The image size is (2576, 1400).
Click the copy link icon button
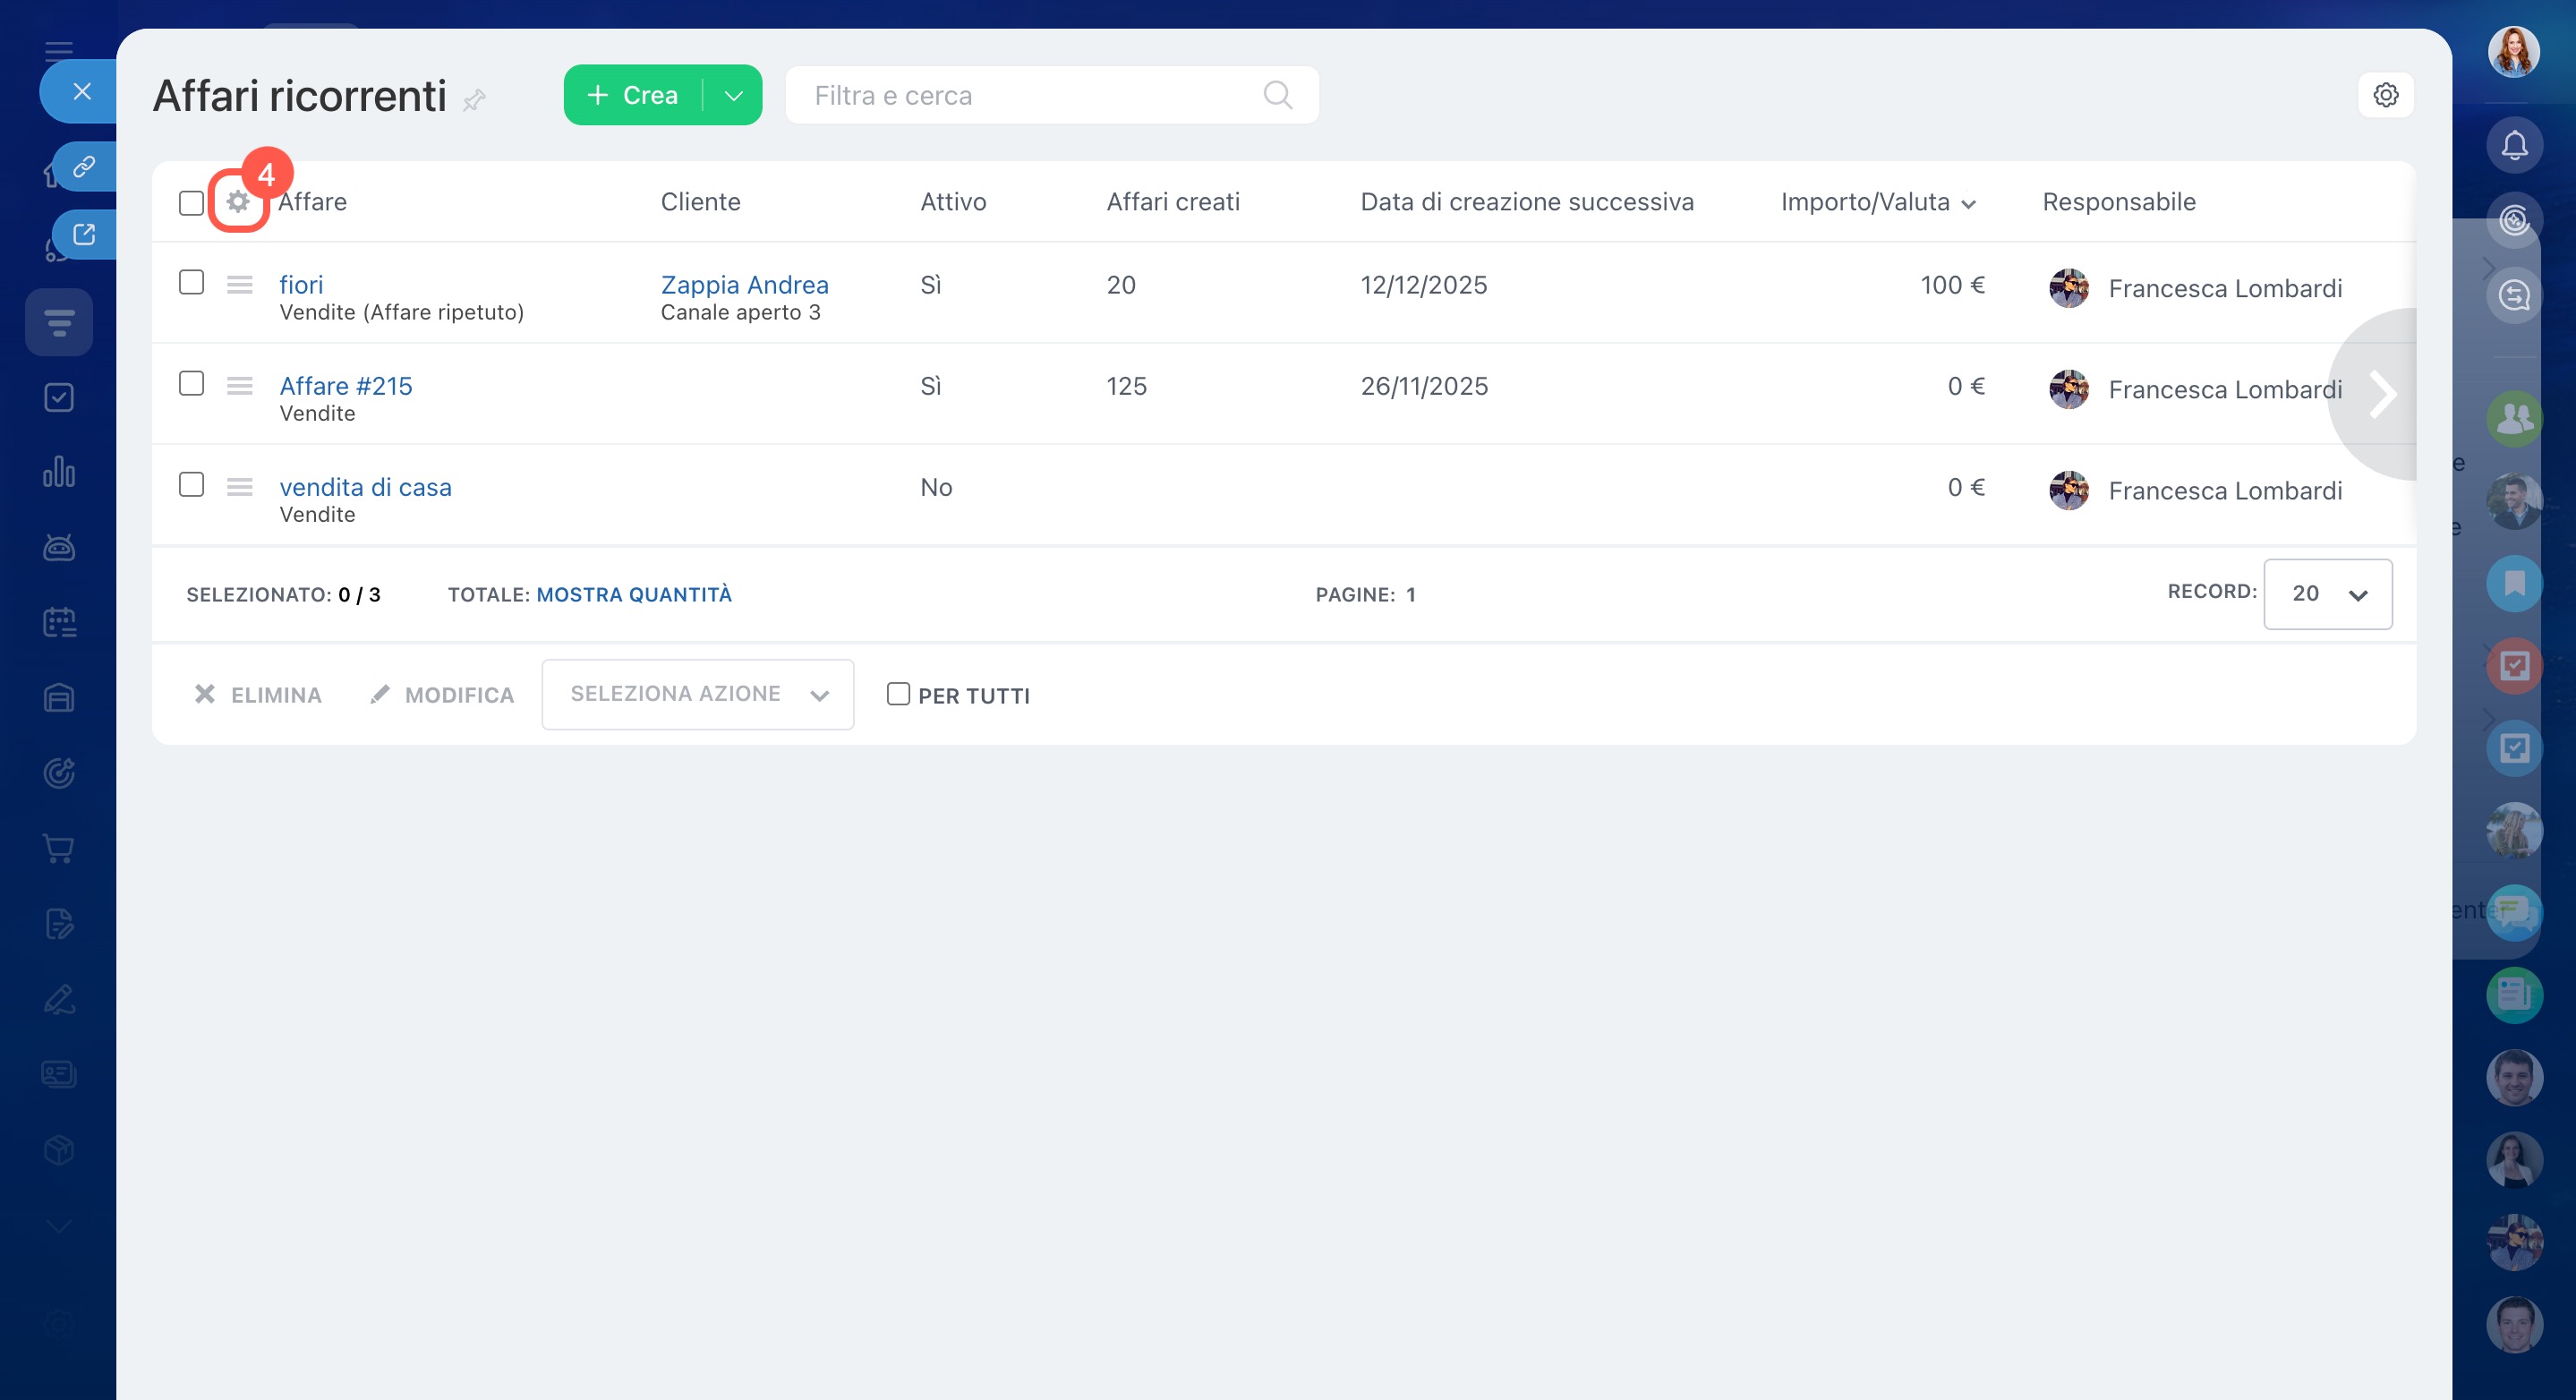[x=84, y=166]
